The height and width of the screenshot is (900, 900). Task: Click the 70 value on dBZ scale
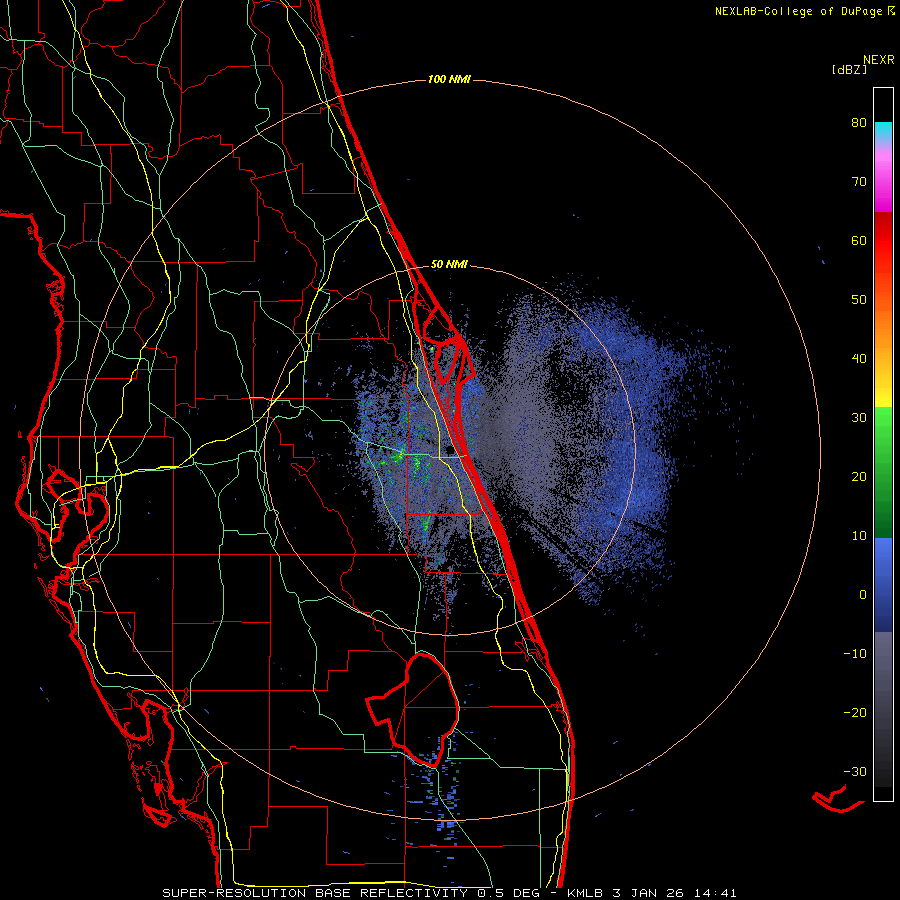coord(859,182)
